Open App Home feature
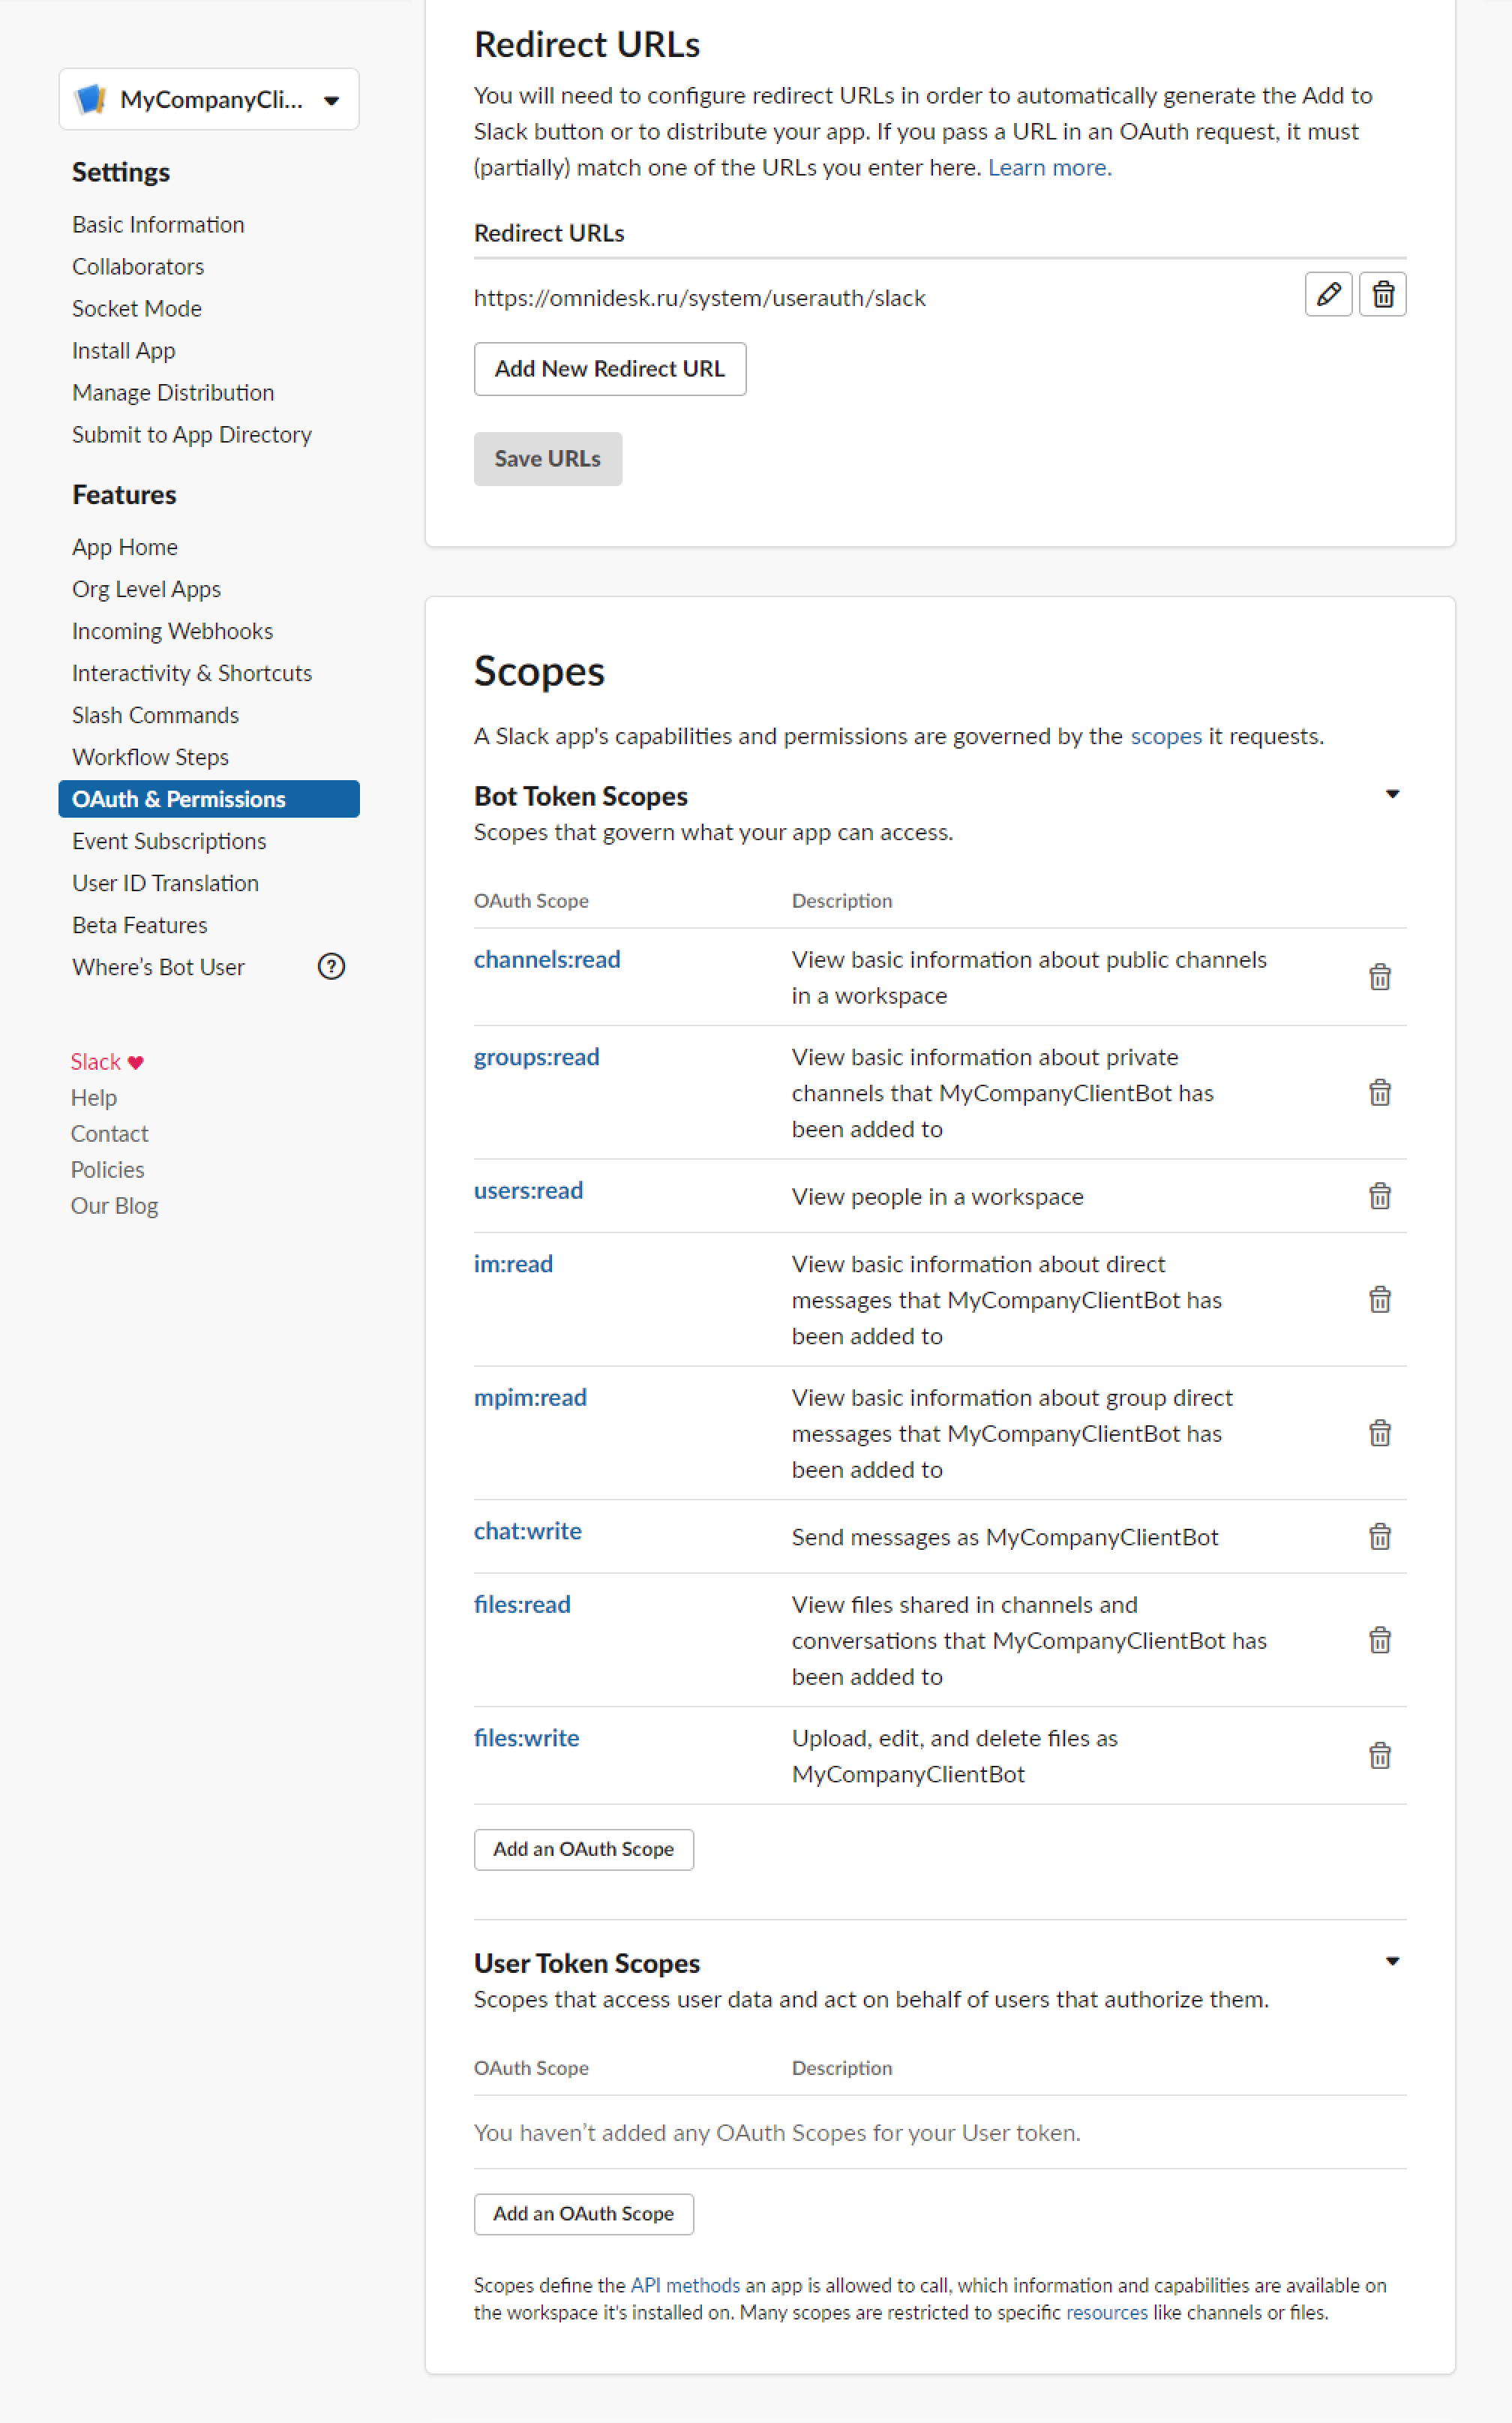This screenshot has width=1512, height=2423. click(x=125, y=547)
